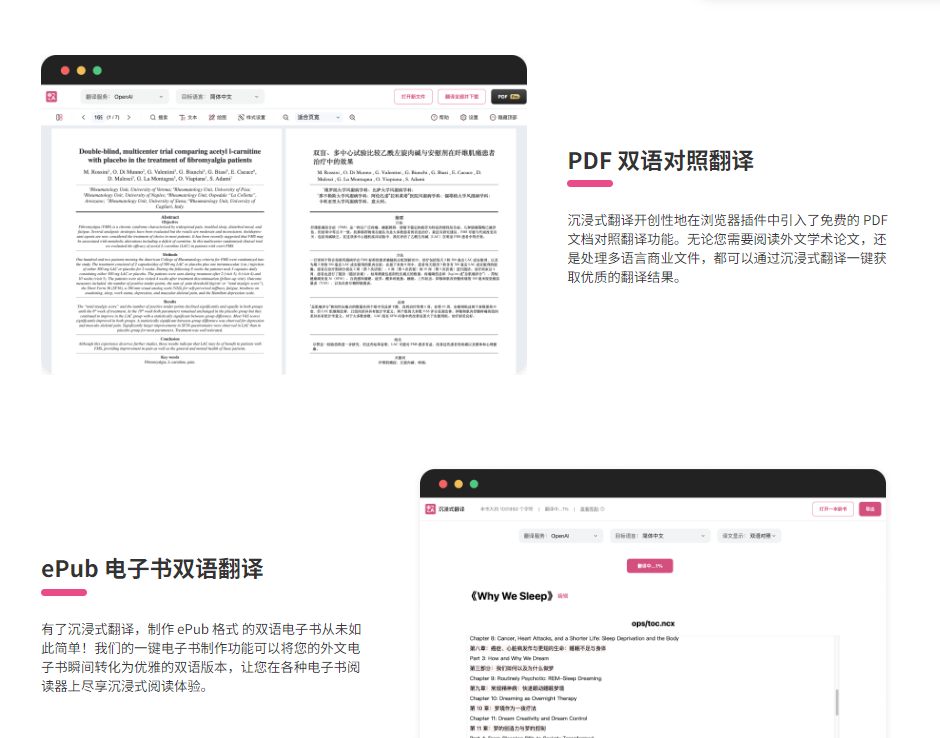Click the translated Chinese PDF page

(x=400, y=251)
